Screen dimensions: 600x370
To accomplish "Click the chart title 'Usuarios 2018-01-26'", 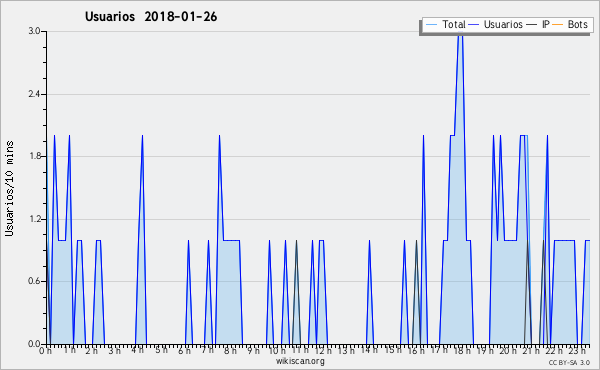I will point(151,17).
